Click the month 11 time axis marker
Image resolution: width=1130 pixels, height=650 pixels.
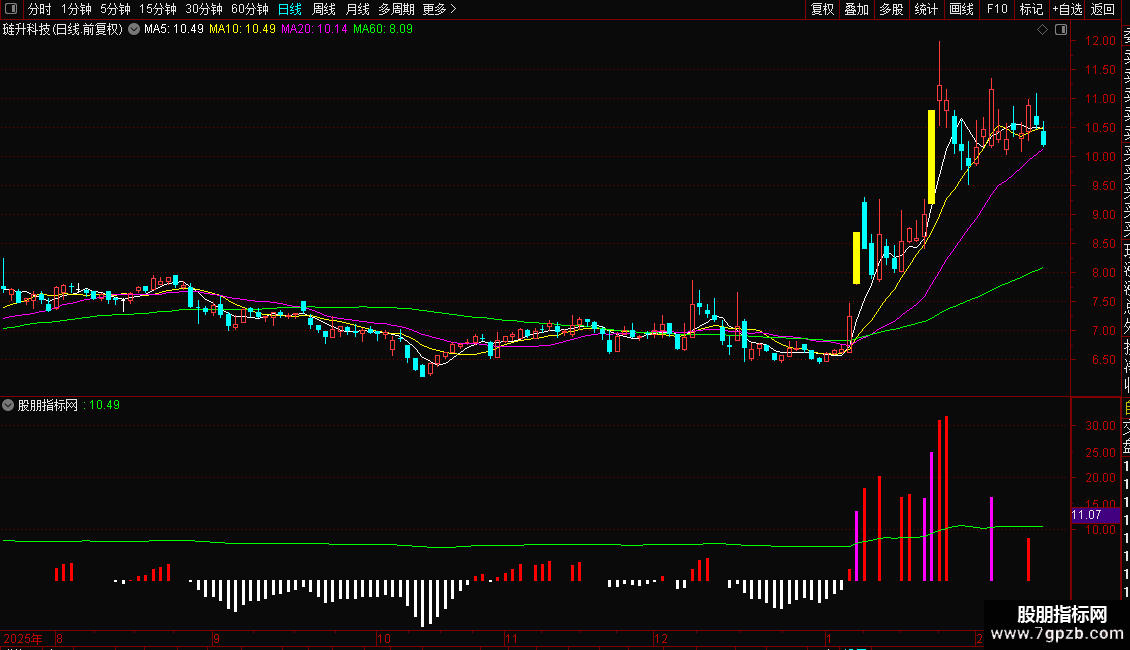pyautogui.click(x=511, y=638)
